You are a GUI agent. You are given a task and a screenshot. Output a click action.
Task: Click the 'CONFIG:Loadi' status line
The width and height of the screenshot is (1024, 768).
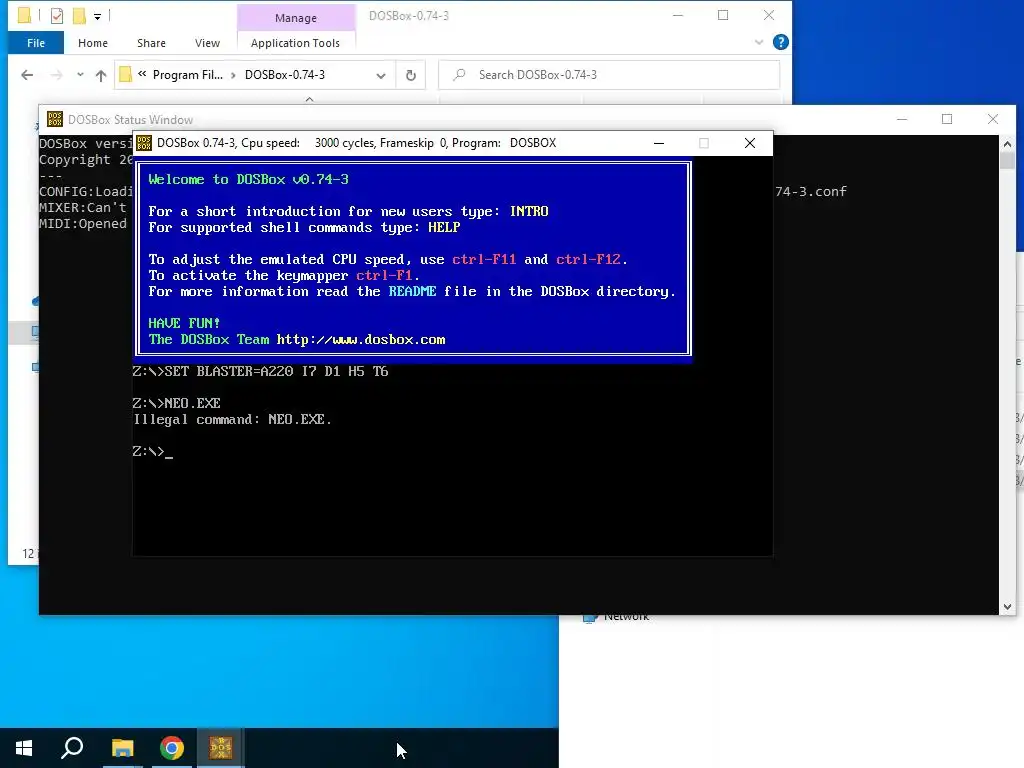click(x=86, y=191)
